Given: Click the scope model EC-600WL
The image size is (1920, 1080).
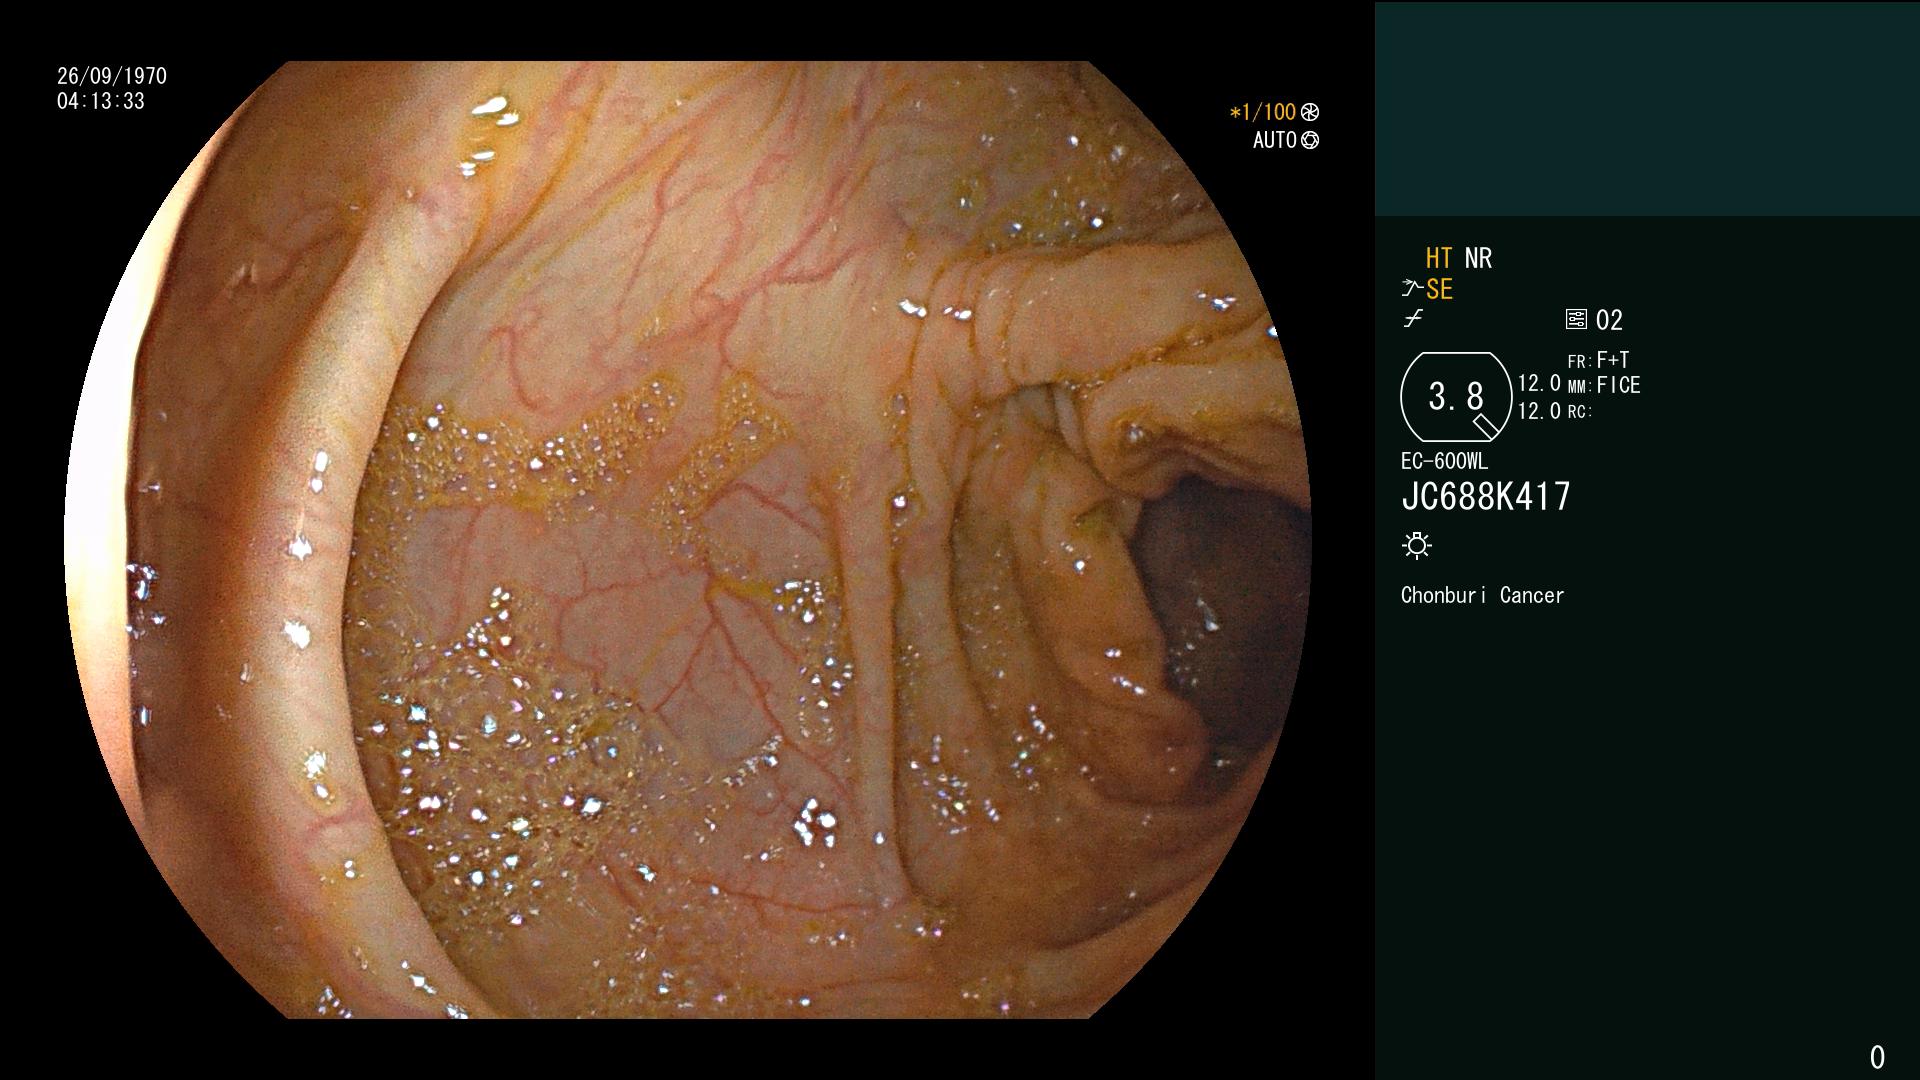Looking at the screenshot, I should pyautogui.click(x=1444, y=461).
